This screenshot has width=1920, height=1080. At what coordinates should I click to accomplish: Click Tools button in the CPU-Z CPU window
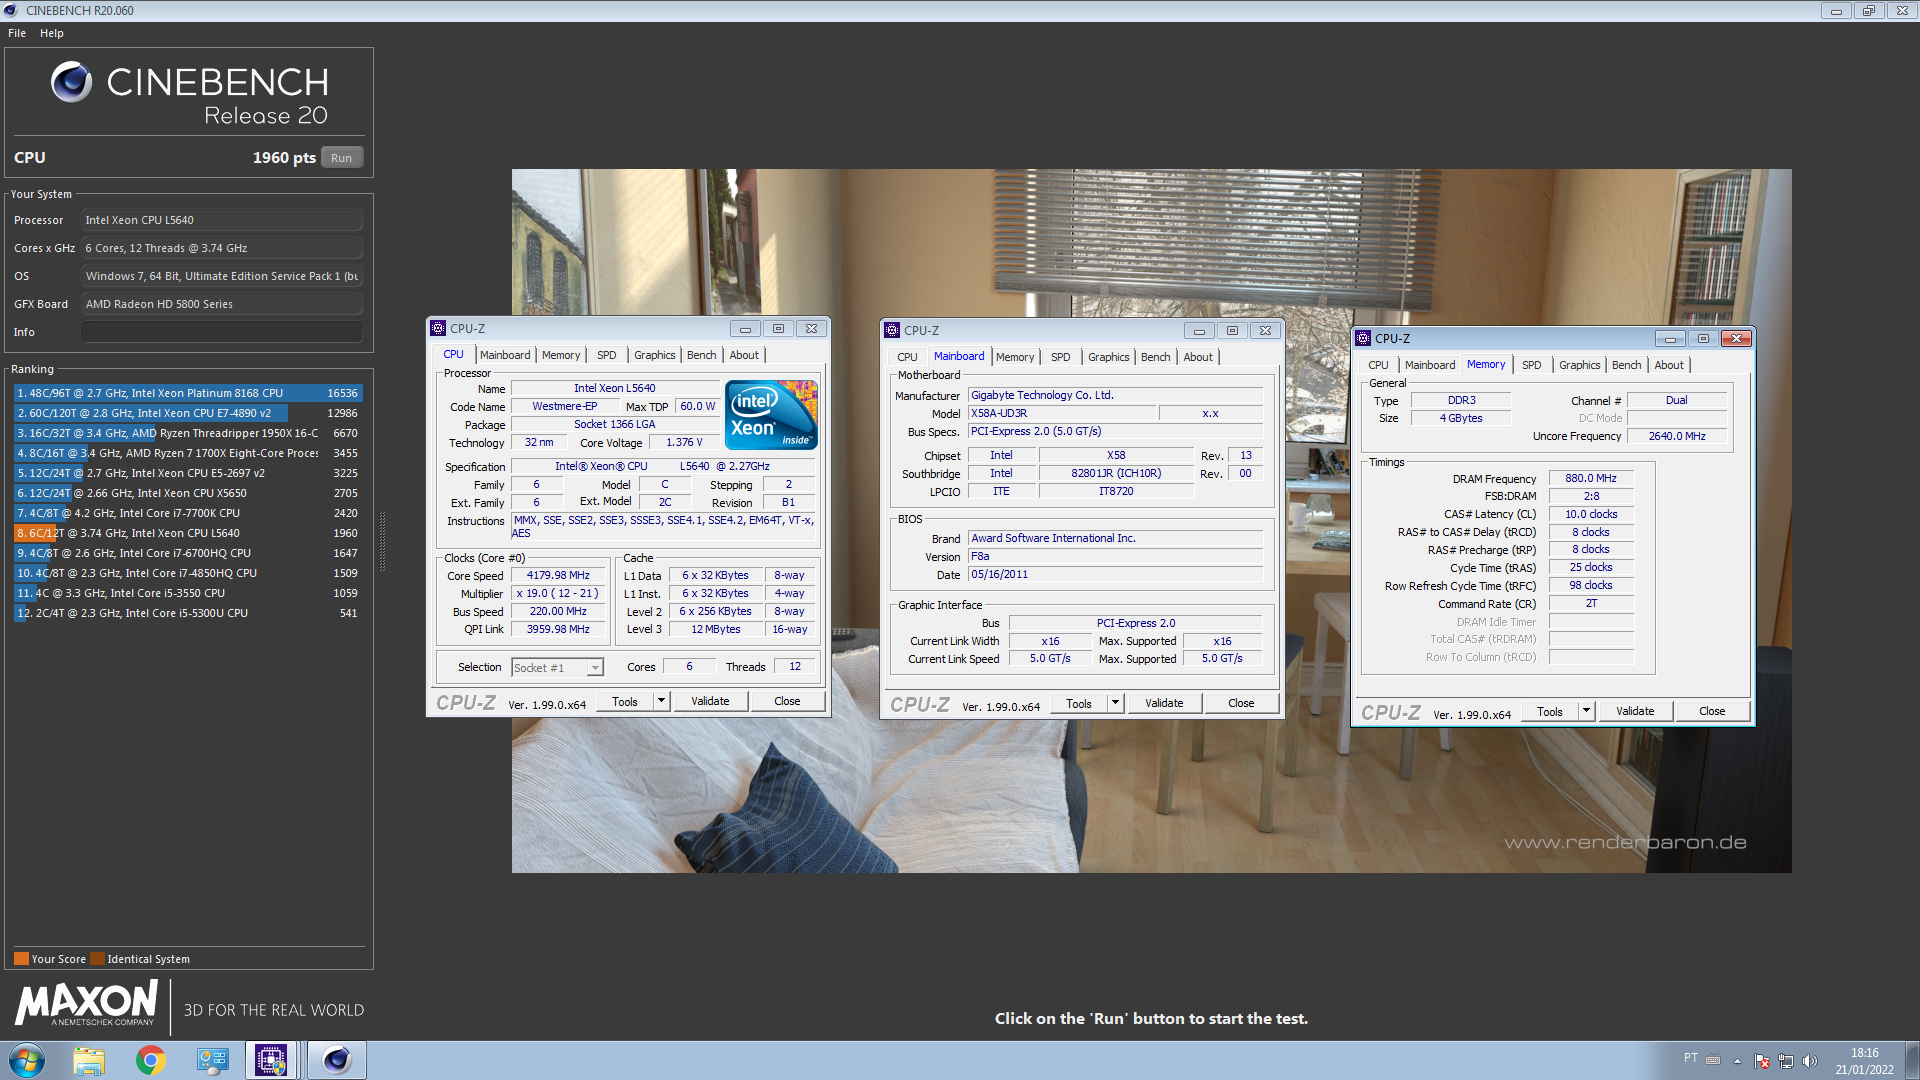coord(625,701)
